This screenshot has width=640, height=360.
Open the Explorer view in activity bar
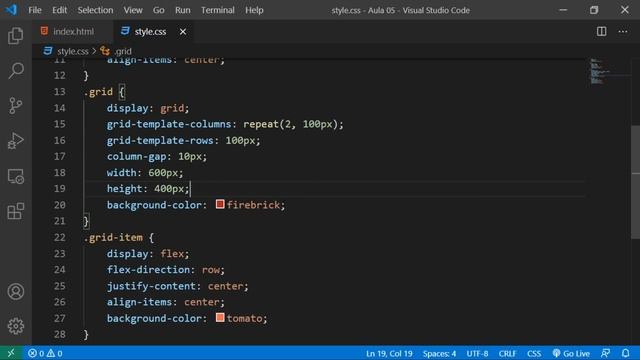(x=16, y=36)
